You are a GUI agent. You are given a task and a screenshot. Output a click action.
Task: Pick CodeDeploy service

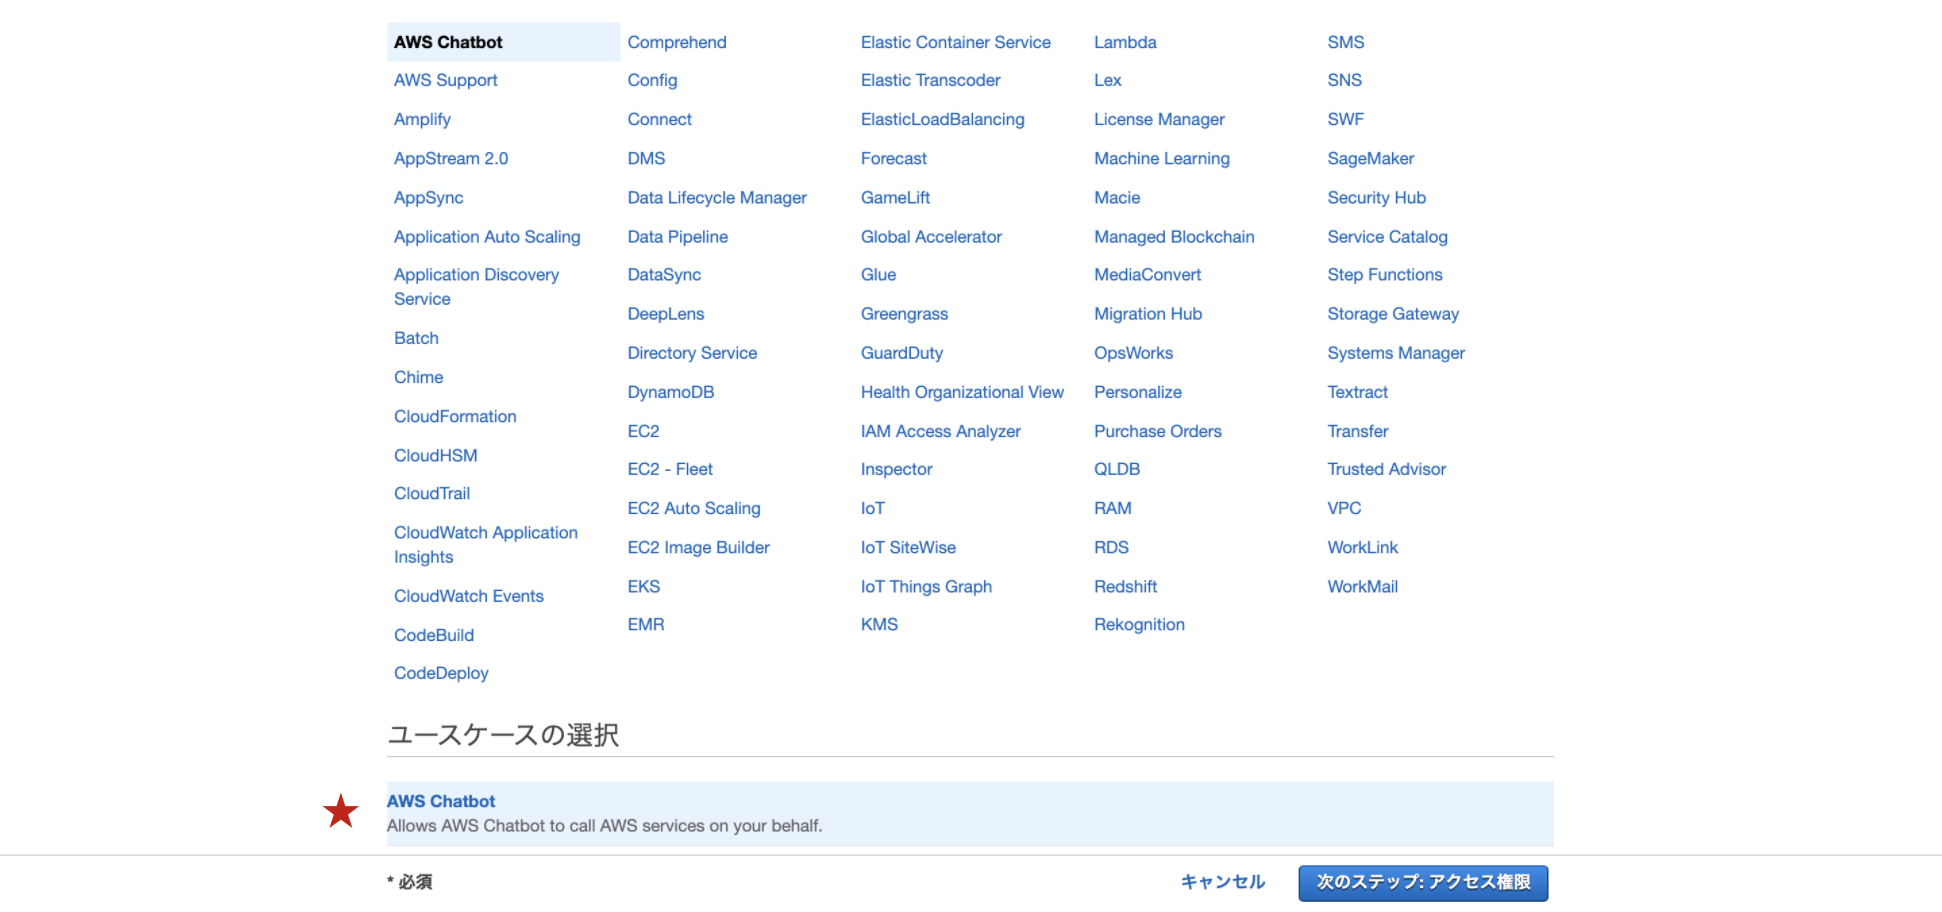pyautogui.click(x=441, y=673)
